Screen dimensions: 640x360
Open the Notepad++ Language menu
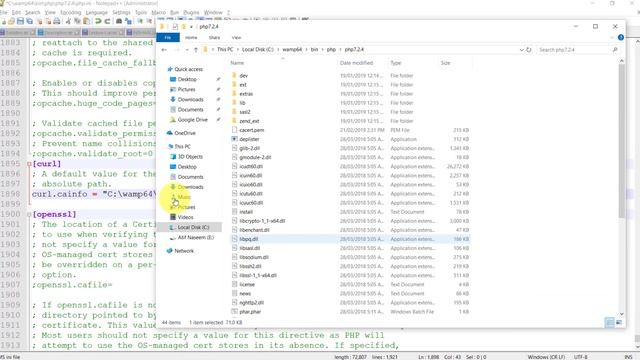click(x=96, y=13)
